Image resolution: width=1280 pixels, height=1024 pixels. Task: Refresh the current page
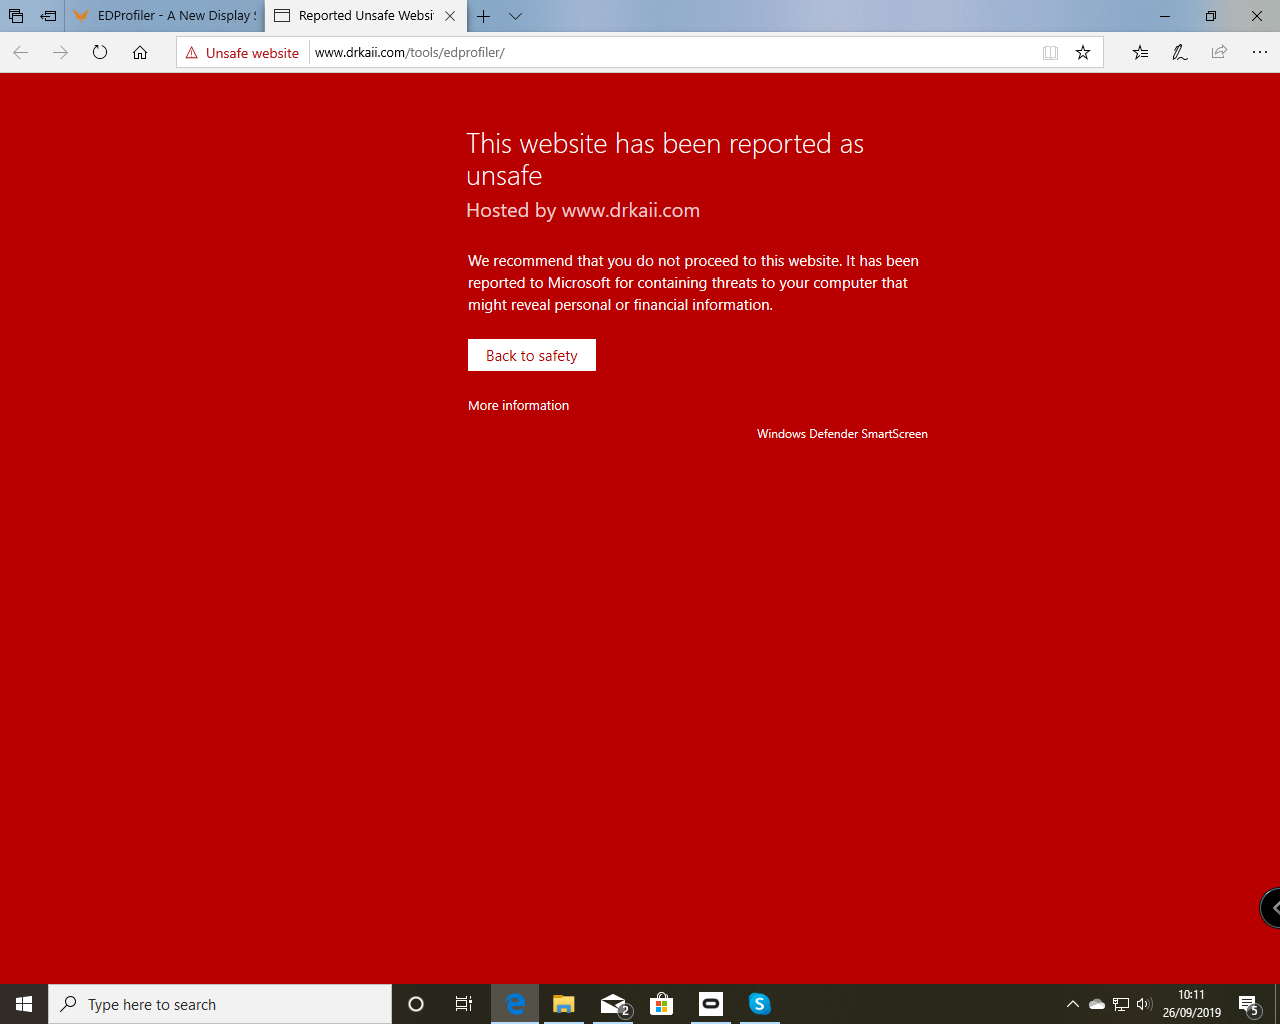[x=100, y=53]
